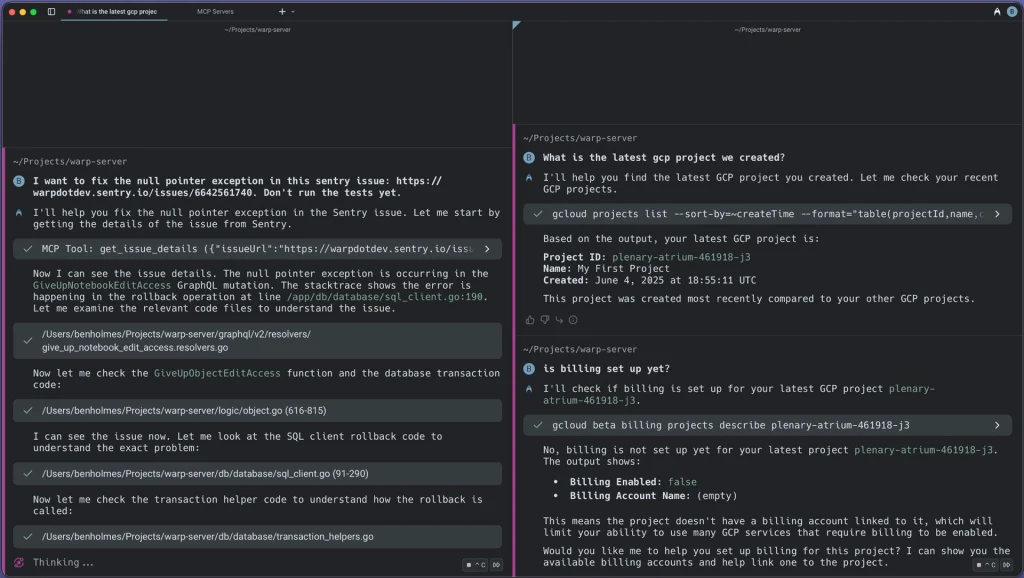Click the GiveUpNotebookEditAccess code link
The image size is (1024, 578).
tap(102, 285)
